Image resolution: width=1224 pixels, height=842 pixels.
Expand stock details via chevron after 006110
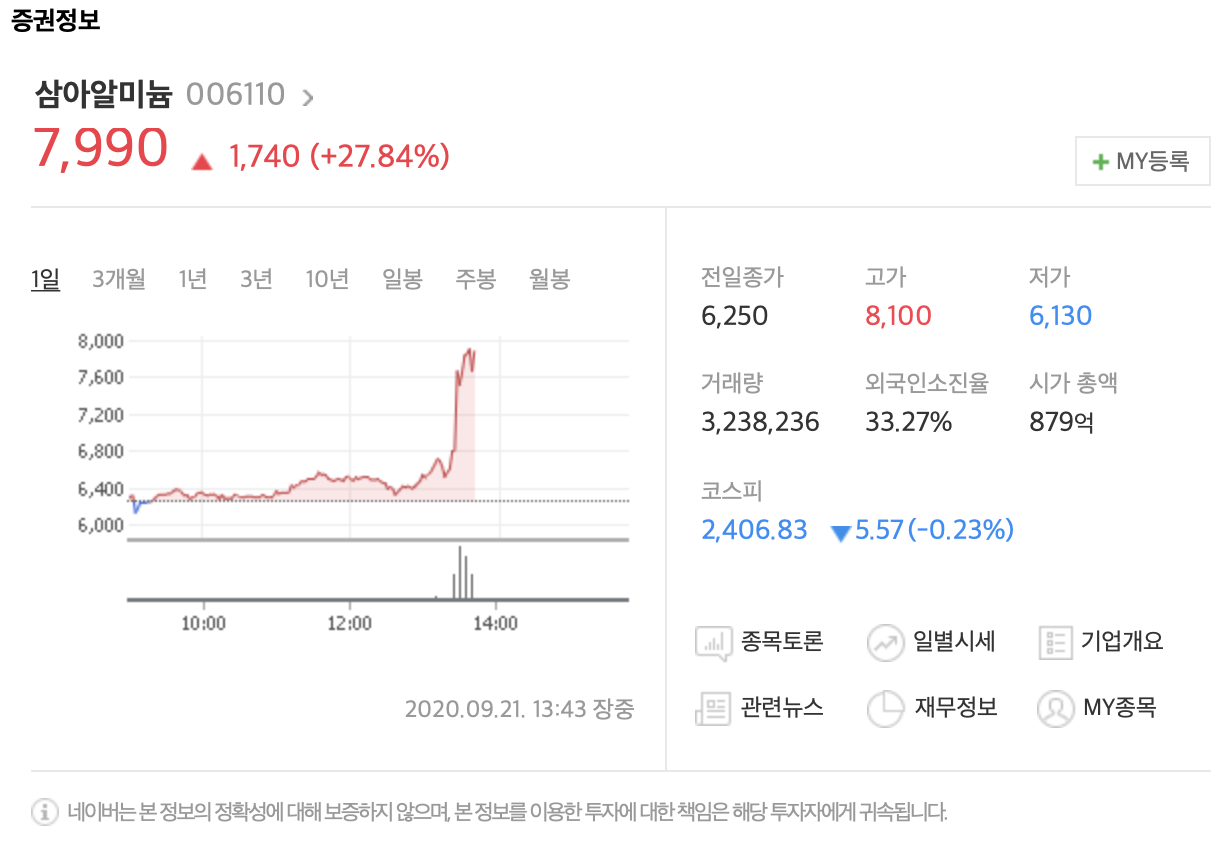click(x=308, y=97)
